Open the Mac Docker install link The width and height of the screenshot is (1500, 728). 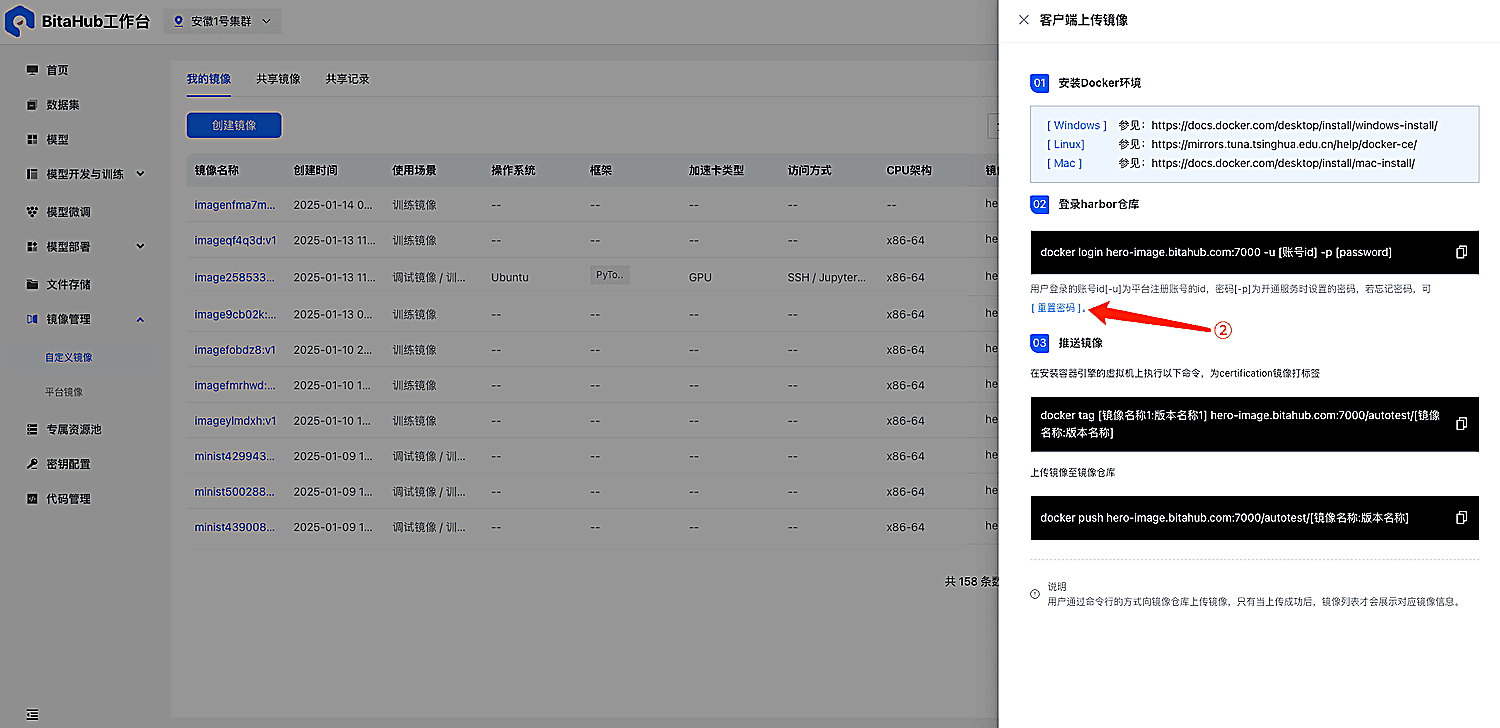pos(1283,163)
